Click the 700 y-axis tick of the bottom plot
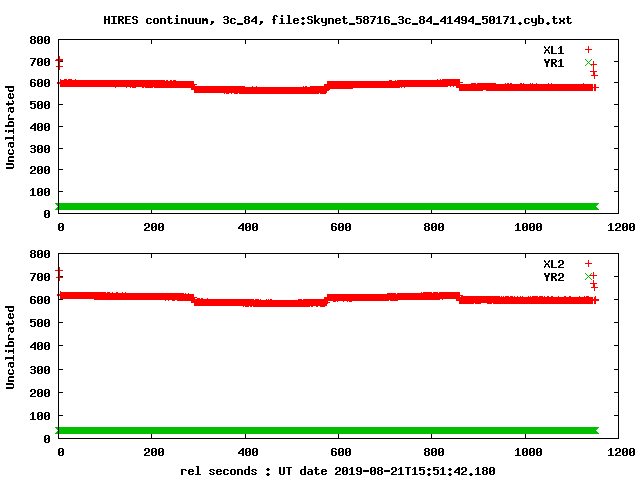The image size is (640, 480). coord(40,277)
